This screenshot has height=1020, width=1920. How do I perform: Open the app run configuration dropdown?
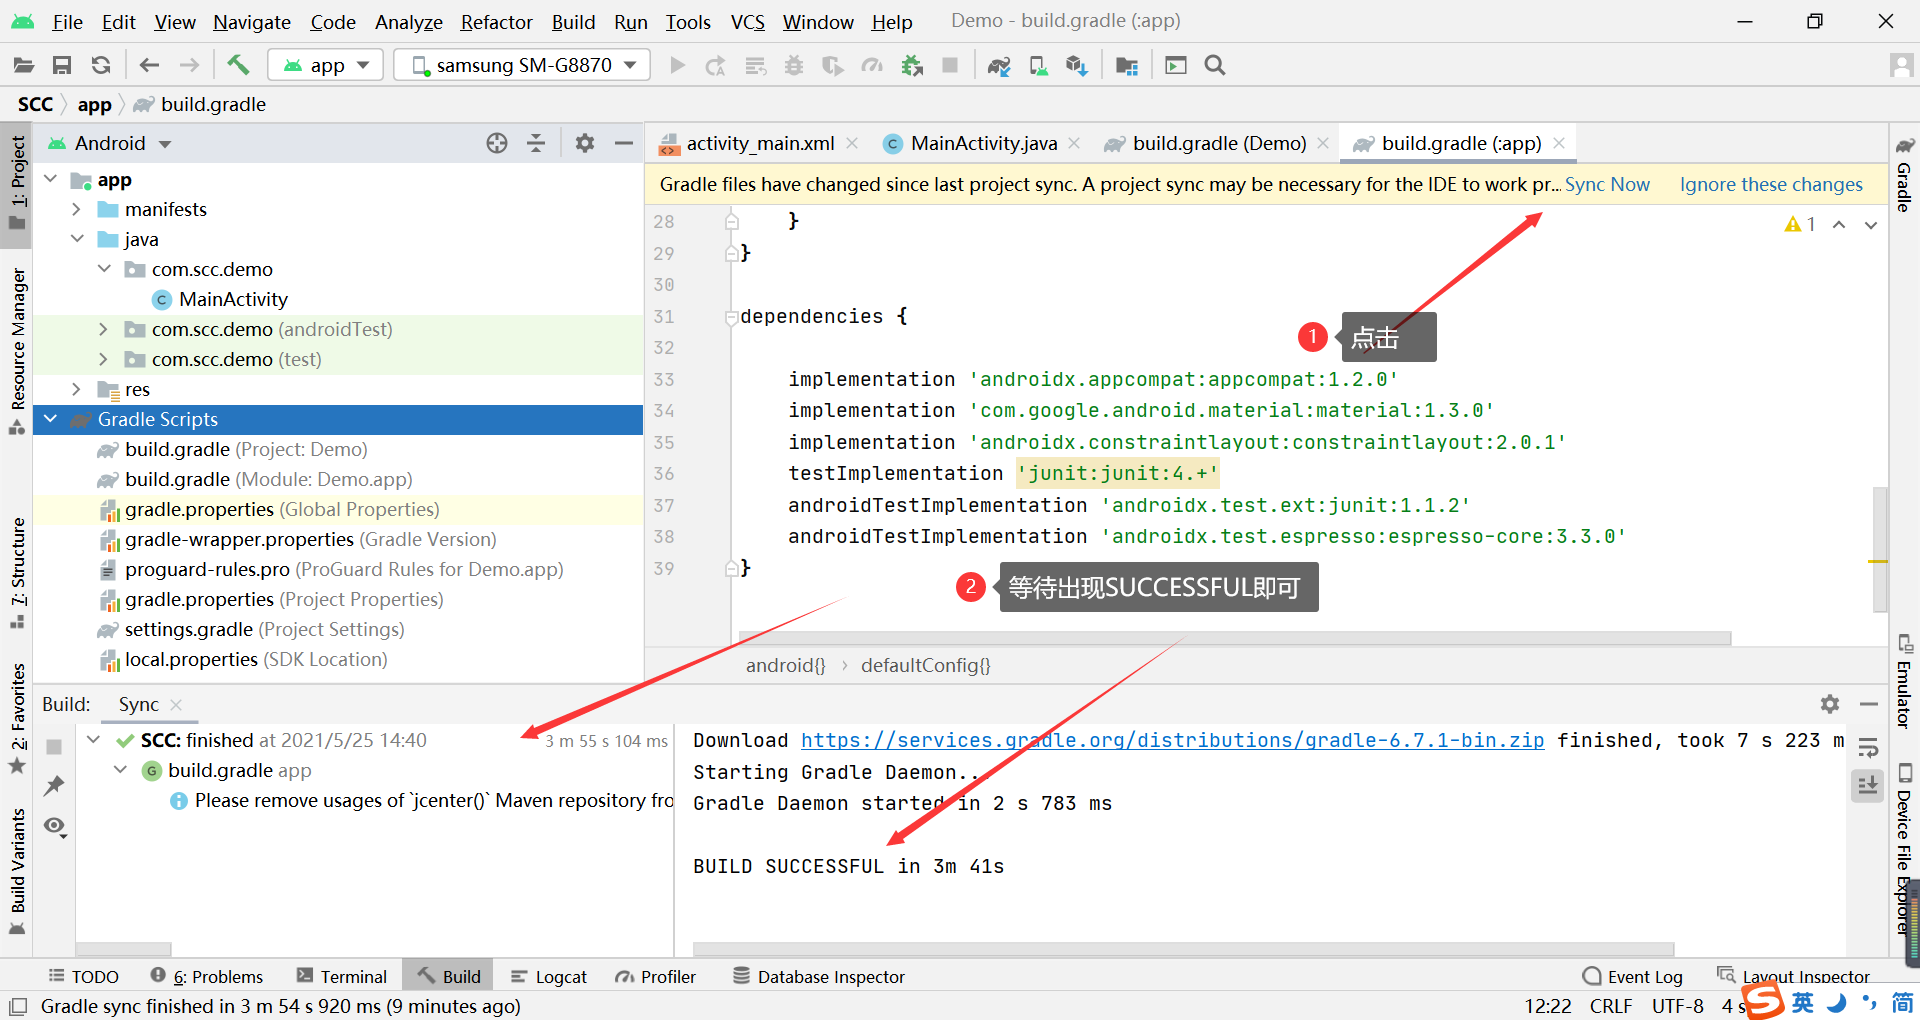[326, 65]
